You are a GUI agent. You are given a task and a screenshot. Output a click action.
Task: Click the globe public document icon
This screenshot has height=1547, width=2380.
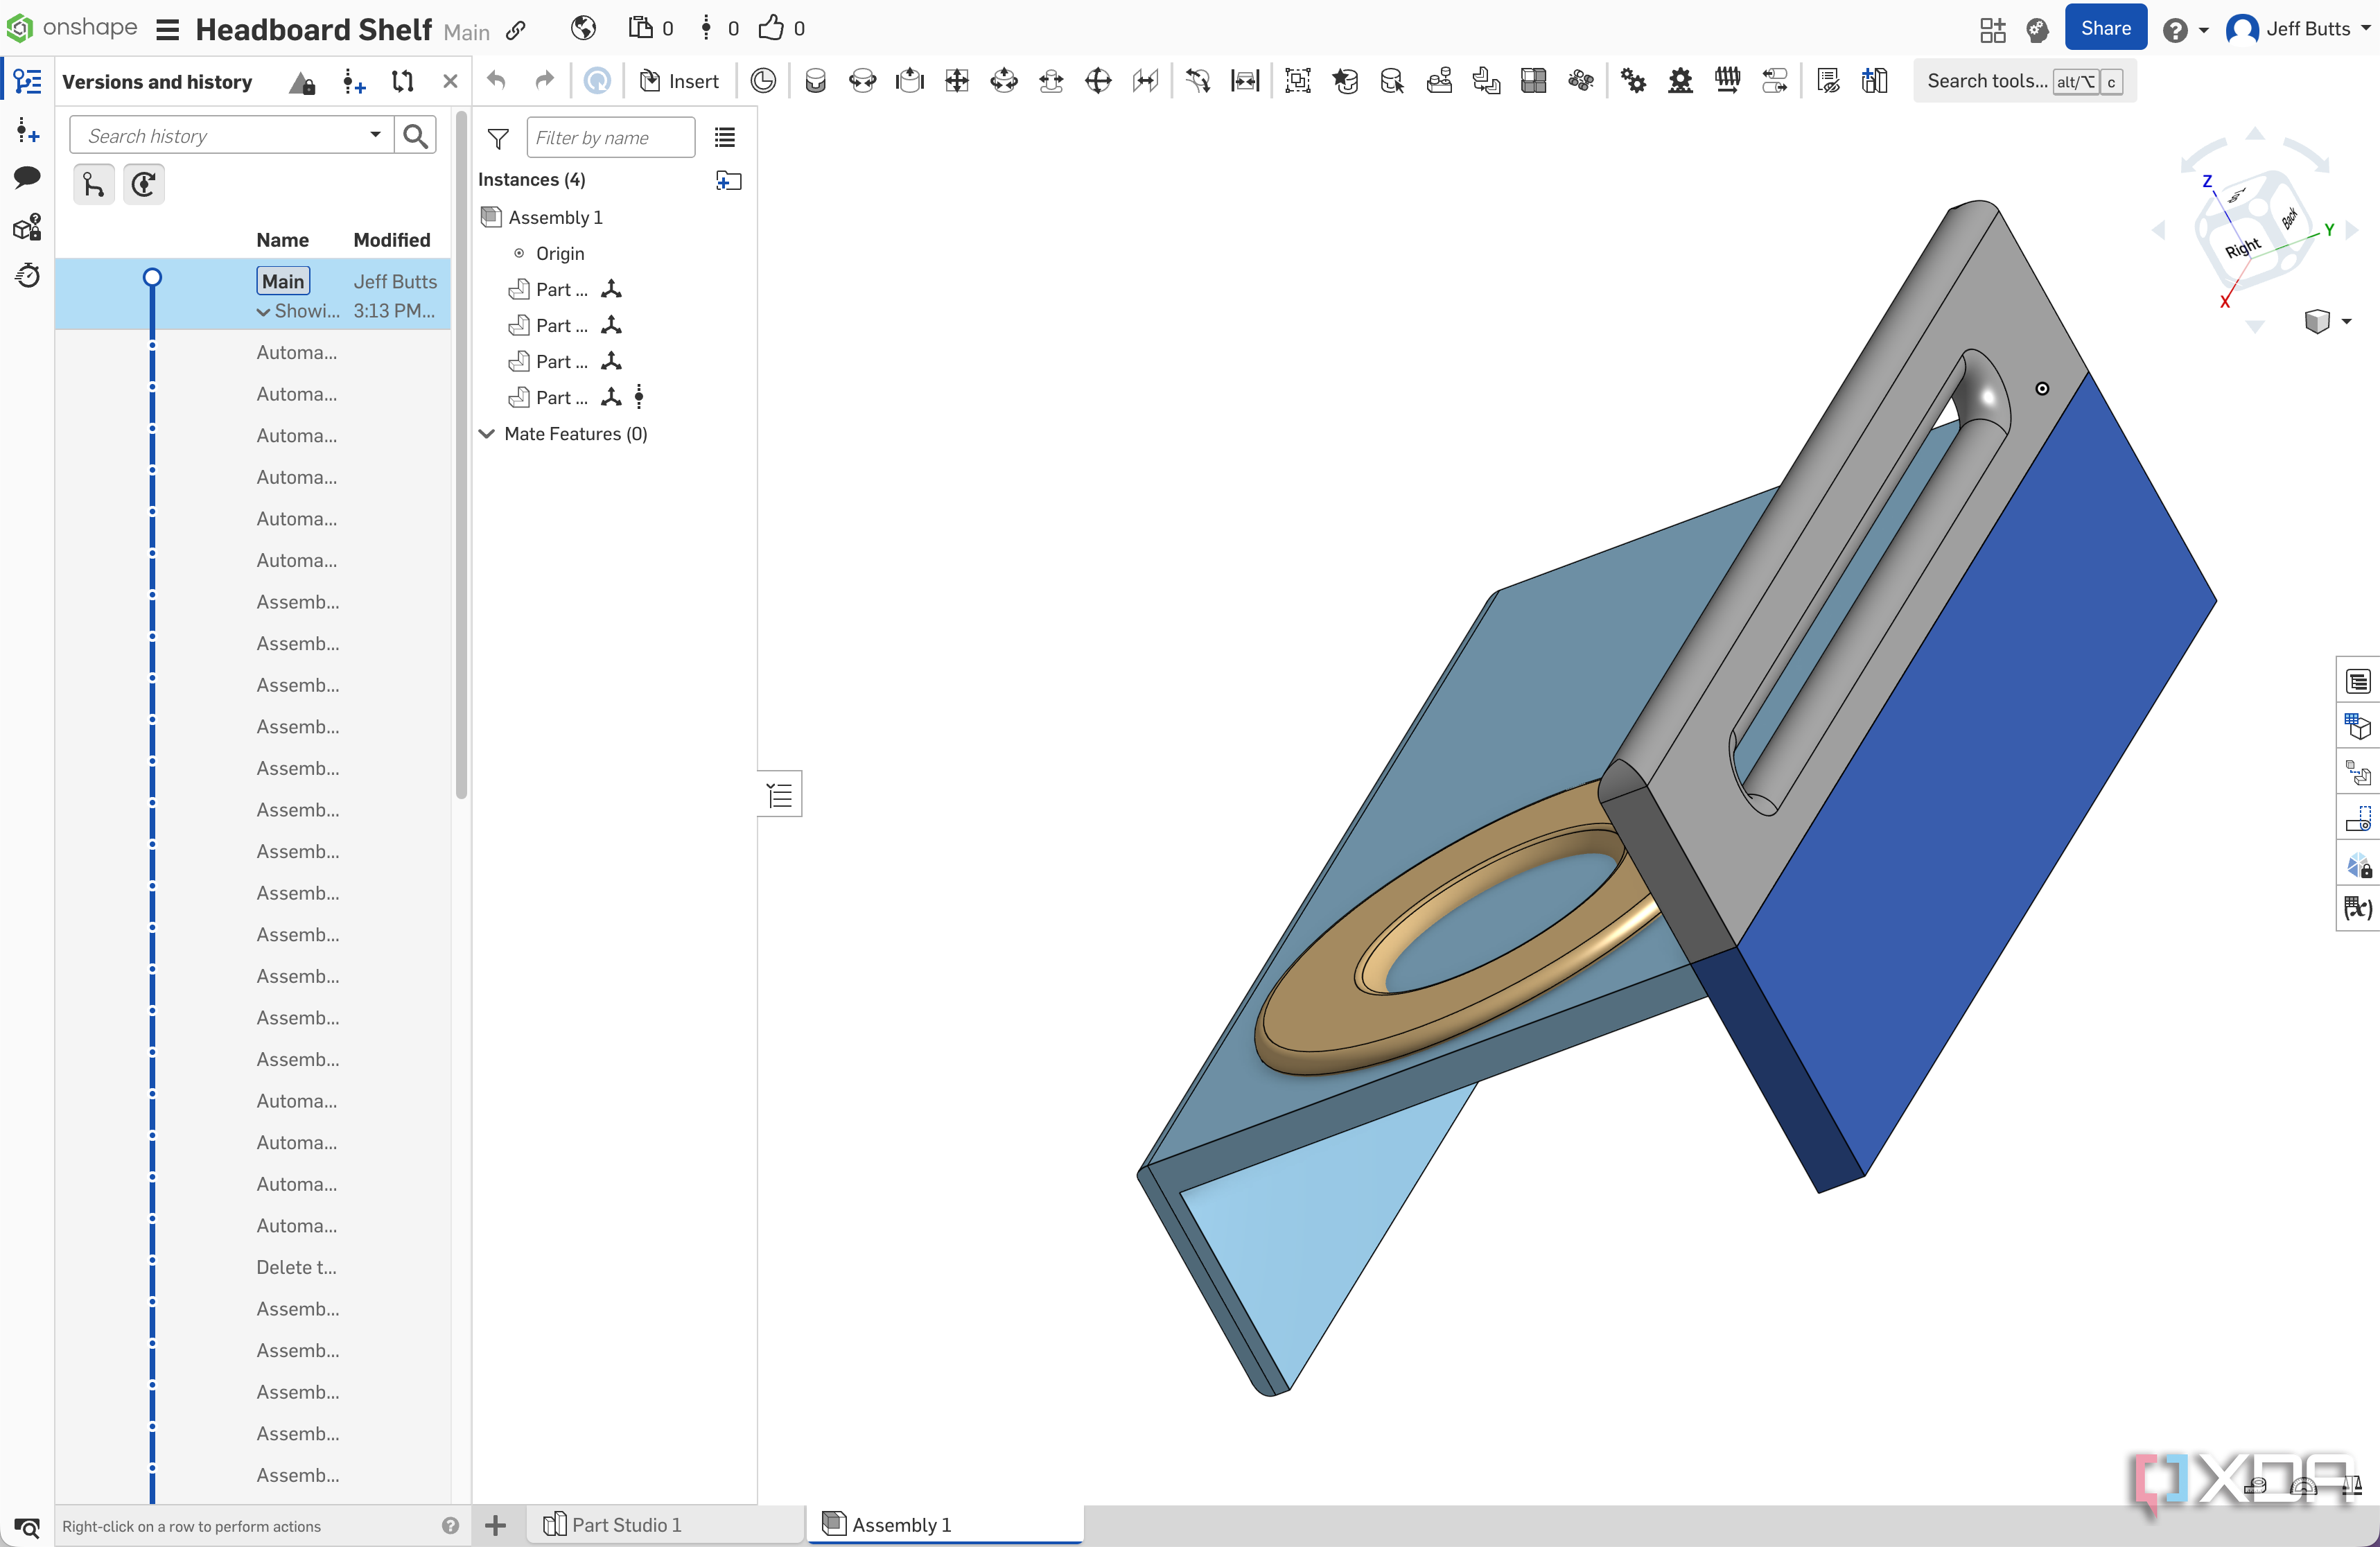point(584,28)
